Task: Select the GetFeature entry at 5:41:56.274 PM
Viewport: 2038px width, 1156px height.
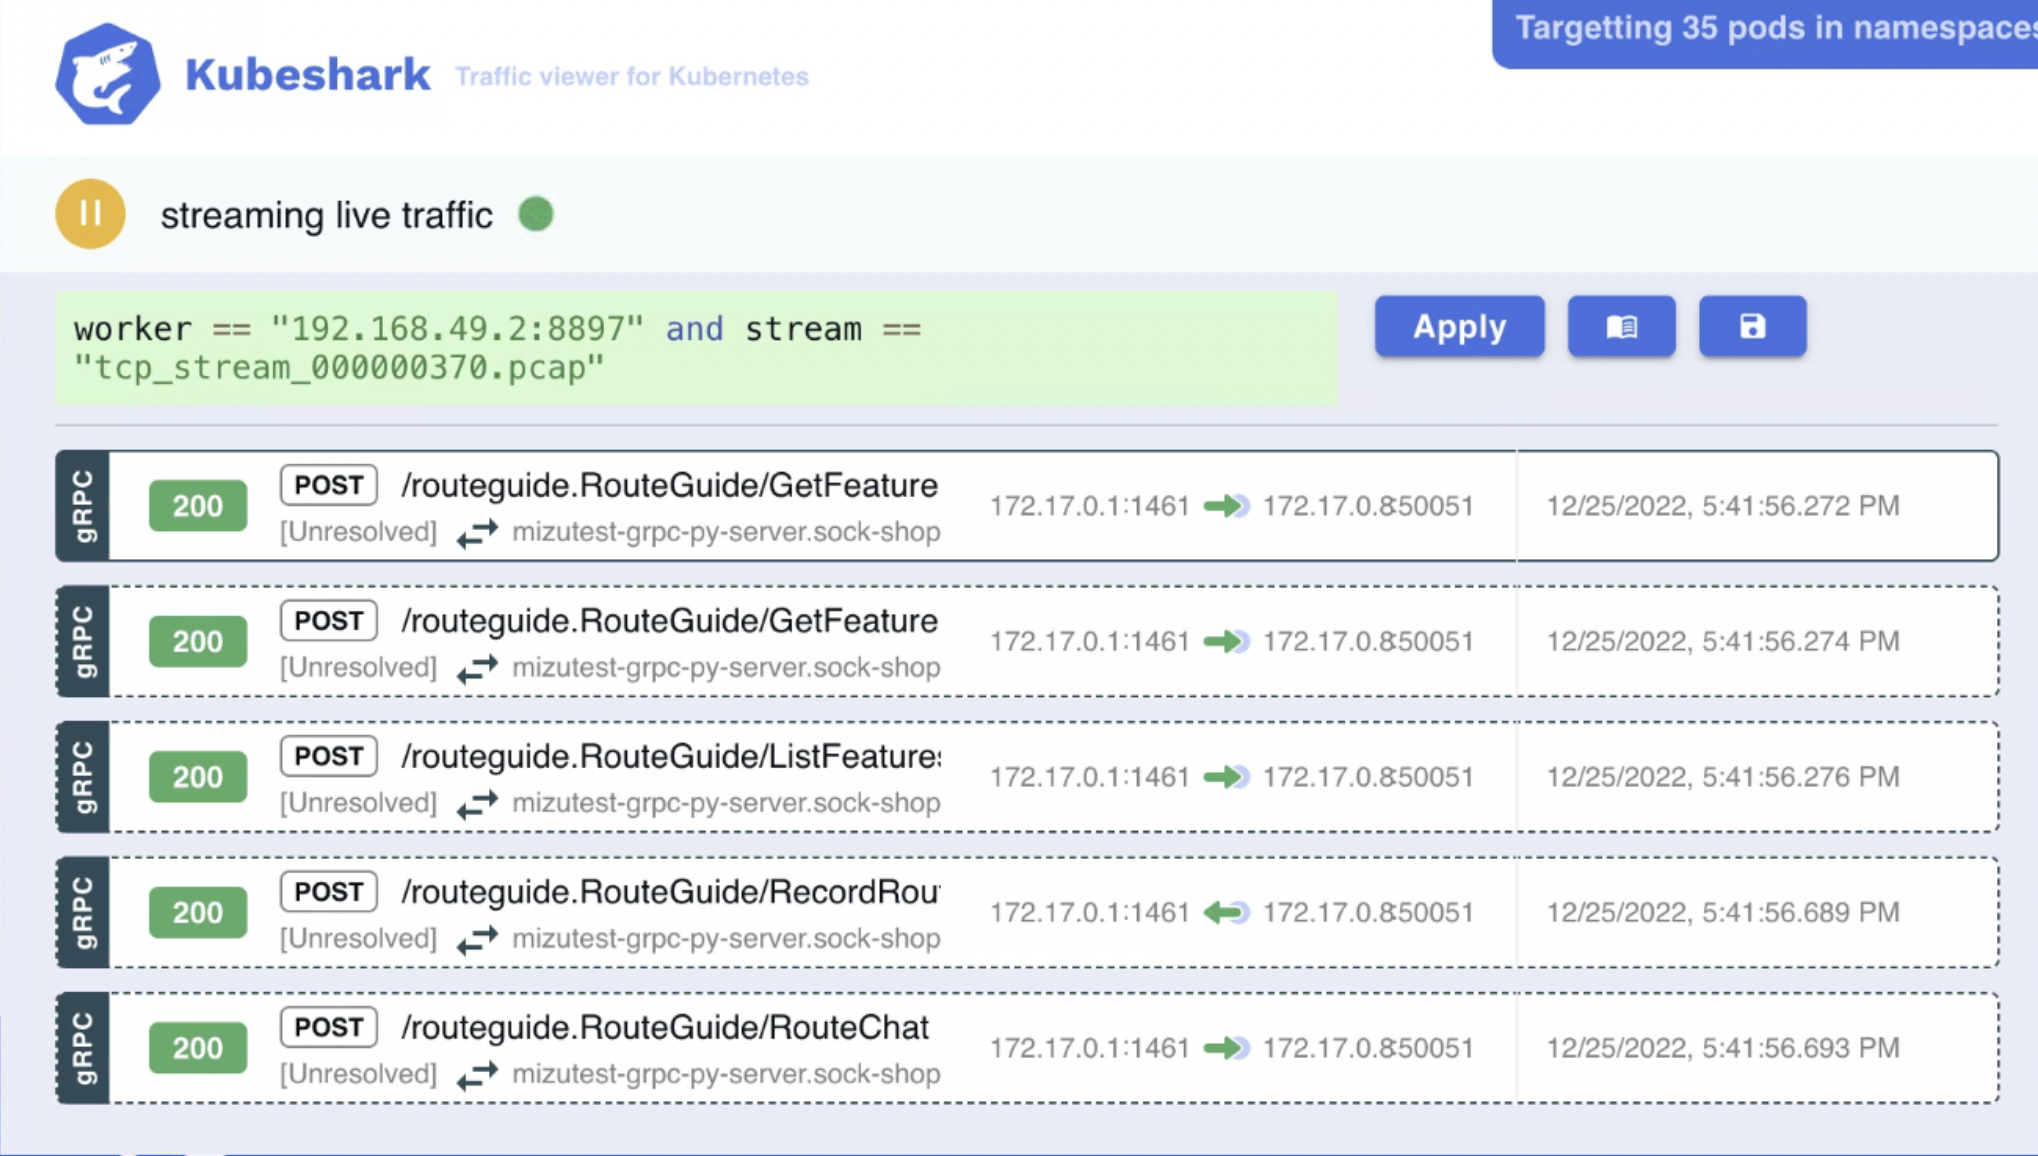Action: click(1027, 641)
